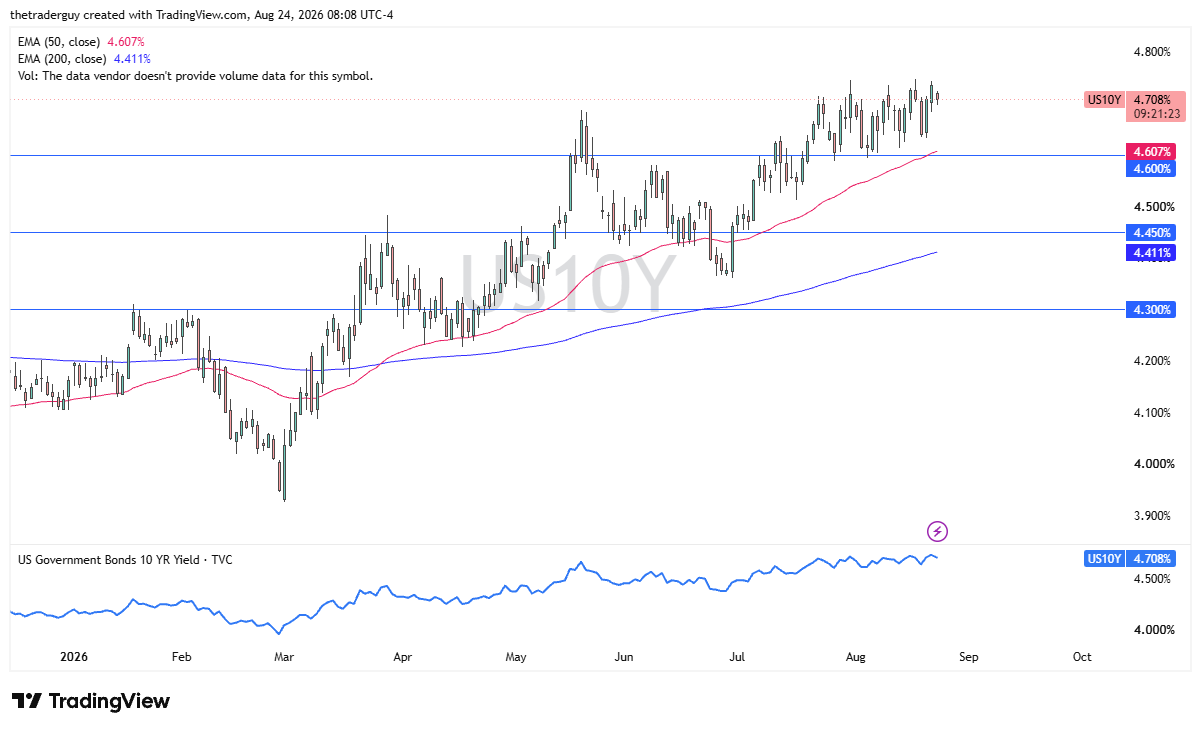The width and height of the screenshot is (1201, 731).
Task: Click the TradingView logo at bottom left
Action: [x=90, y=701]
